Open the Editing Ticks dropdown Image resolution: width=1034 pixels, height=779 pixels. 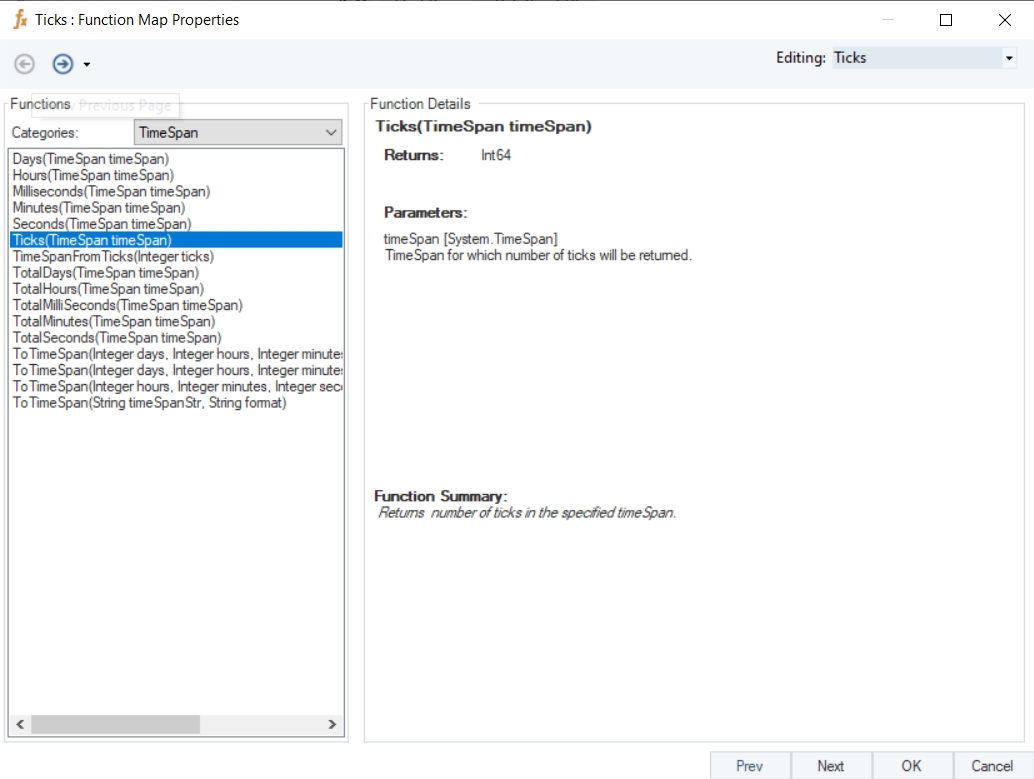(1008, 58)
